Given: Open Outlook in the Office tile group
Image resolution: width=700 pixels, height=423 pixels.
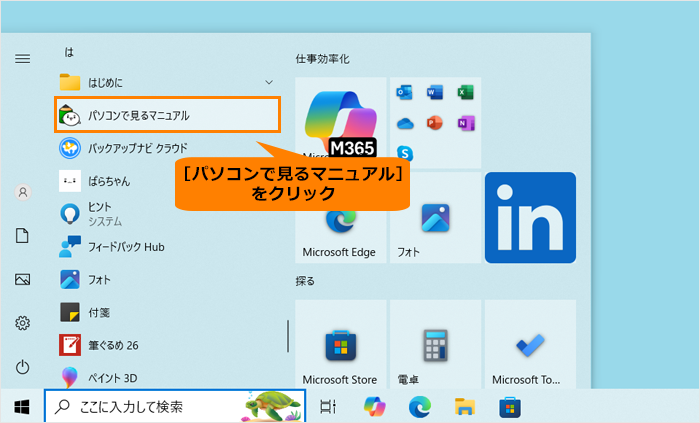Looking at the screenshot, I should coord(404,92).
